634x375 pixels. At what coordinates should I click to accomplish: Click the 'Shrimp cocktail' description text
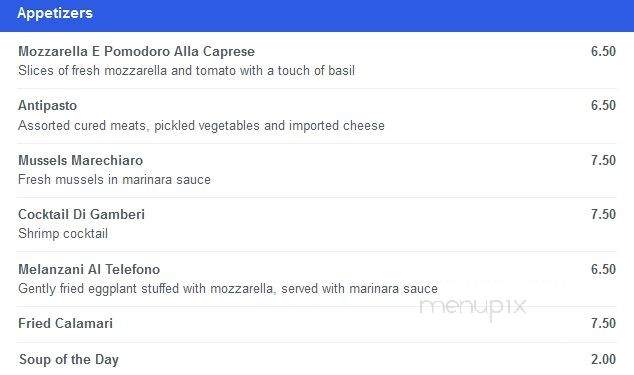(63, 234)
